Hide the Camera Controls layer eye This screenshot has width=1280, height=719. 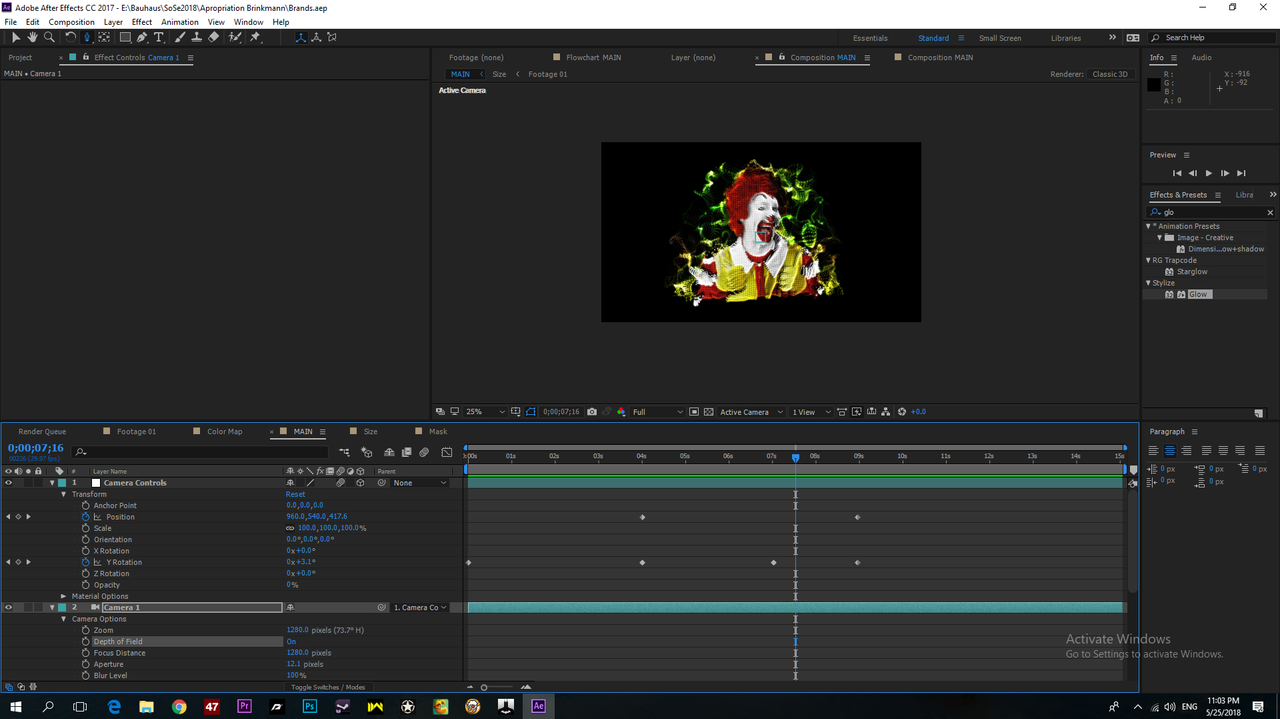pos(9,483)
